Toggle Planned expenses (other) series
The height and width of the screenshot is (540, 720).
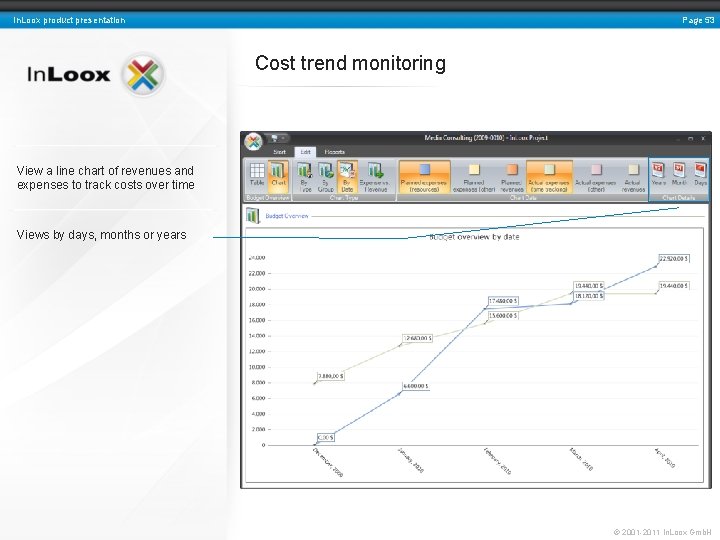pyautogui.click(x=473, y=177)
